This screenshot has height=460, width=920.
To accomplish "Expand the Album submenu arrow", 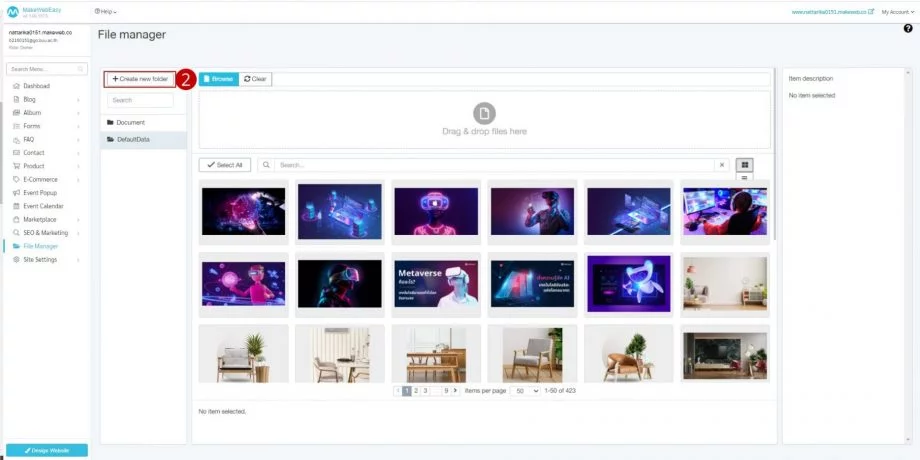I will pos(78,113).
